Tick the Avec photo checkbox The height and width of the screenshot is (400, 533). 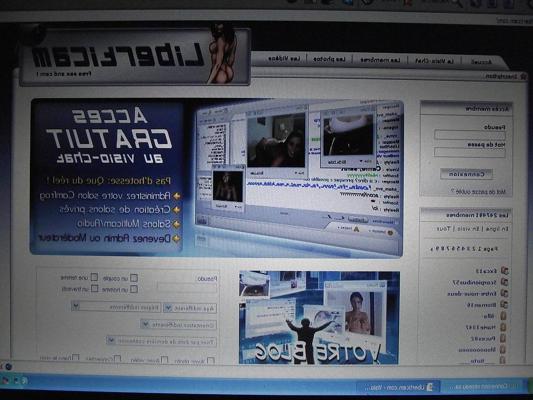tap(211, 361)
